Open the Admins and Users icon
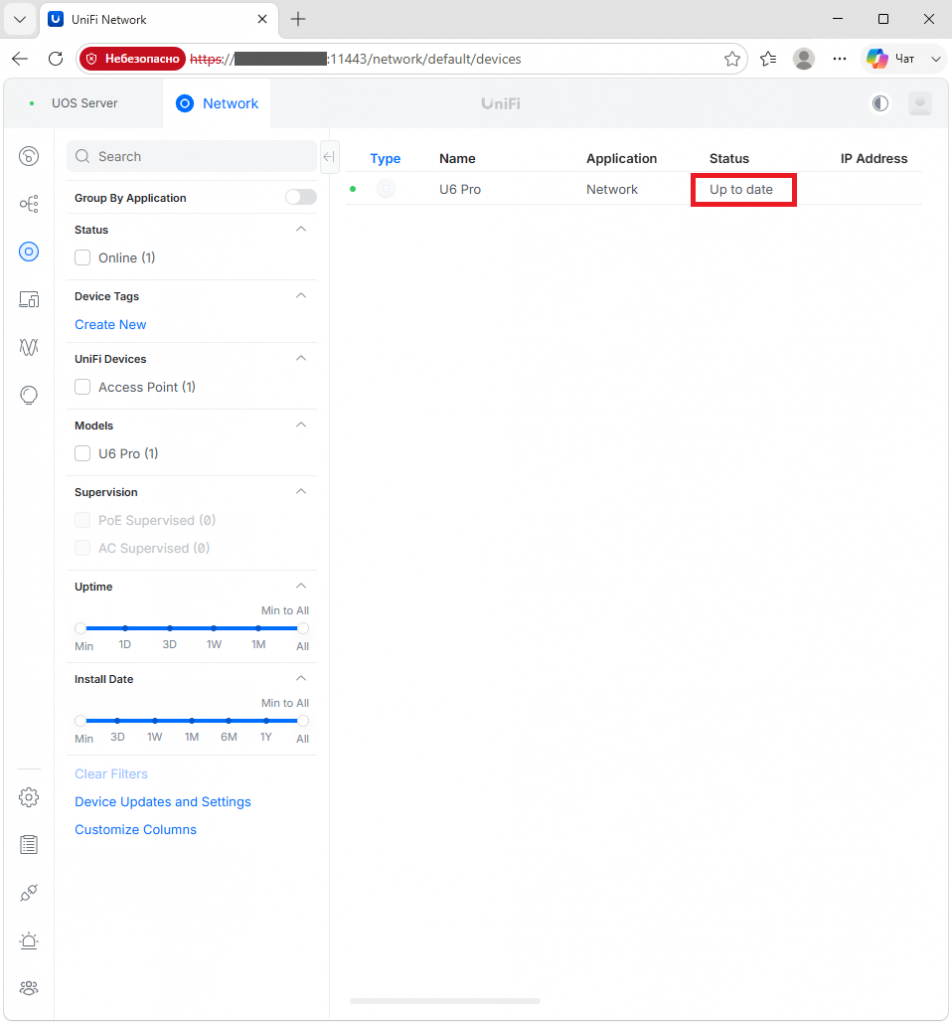Viewport: 952px width, 1024px height. pyautogui.click(x=29, y=988)
